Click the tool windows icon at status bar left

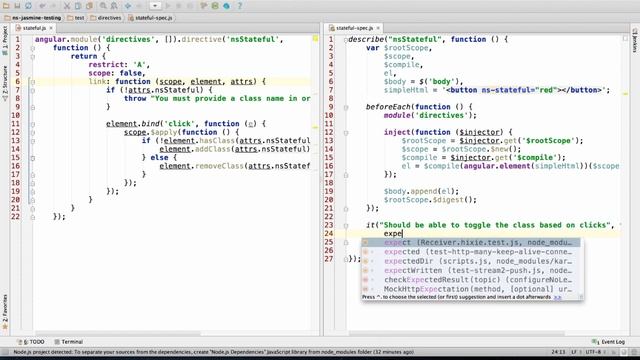point(5,352)
